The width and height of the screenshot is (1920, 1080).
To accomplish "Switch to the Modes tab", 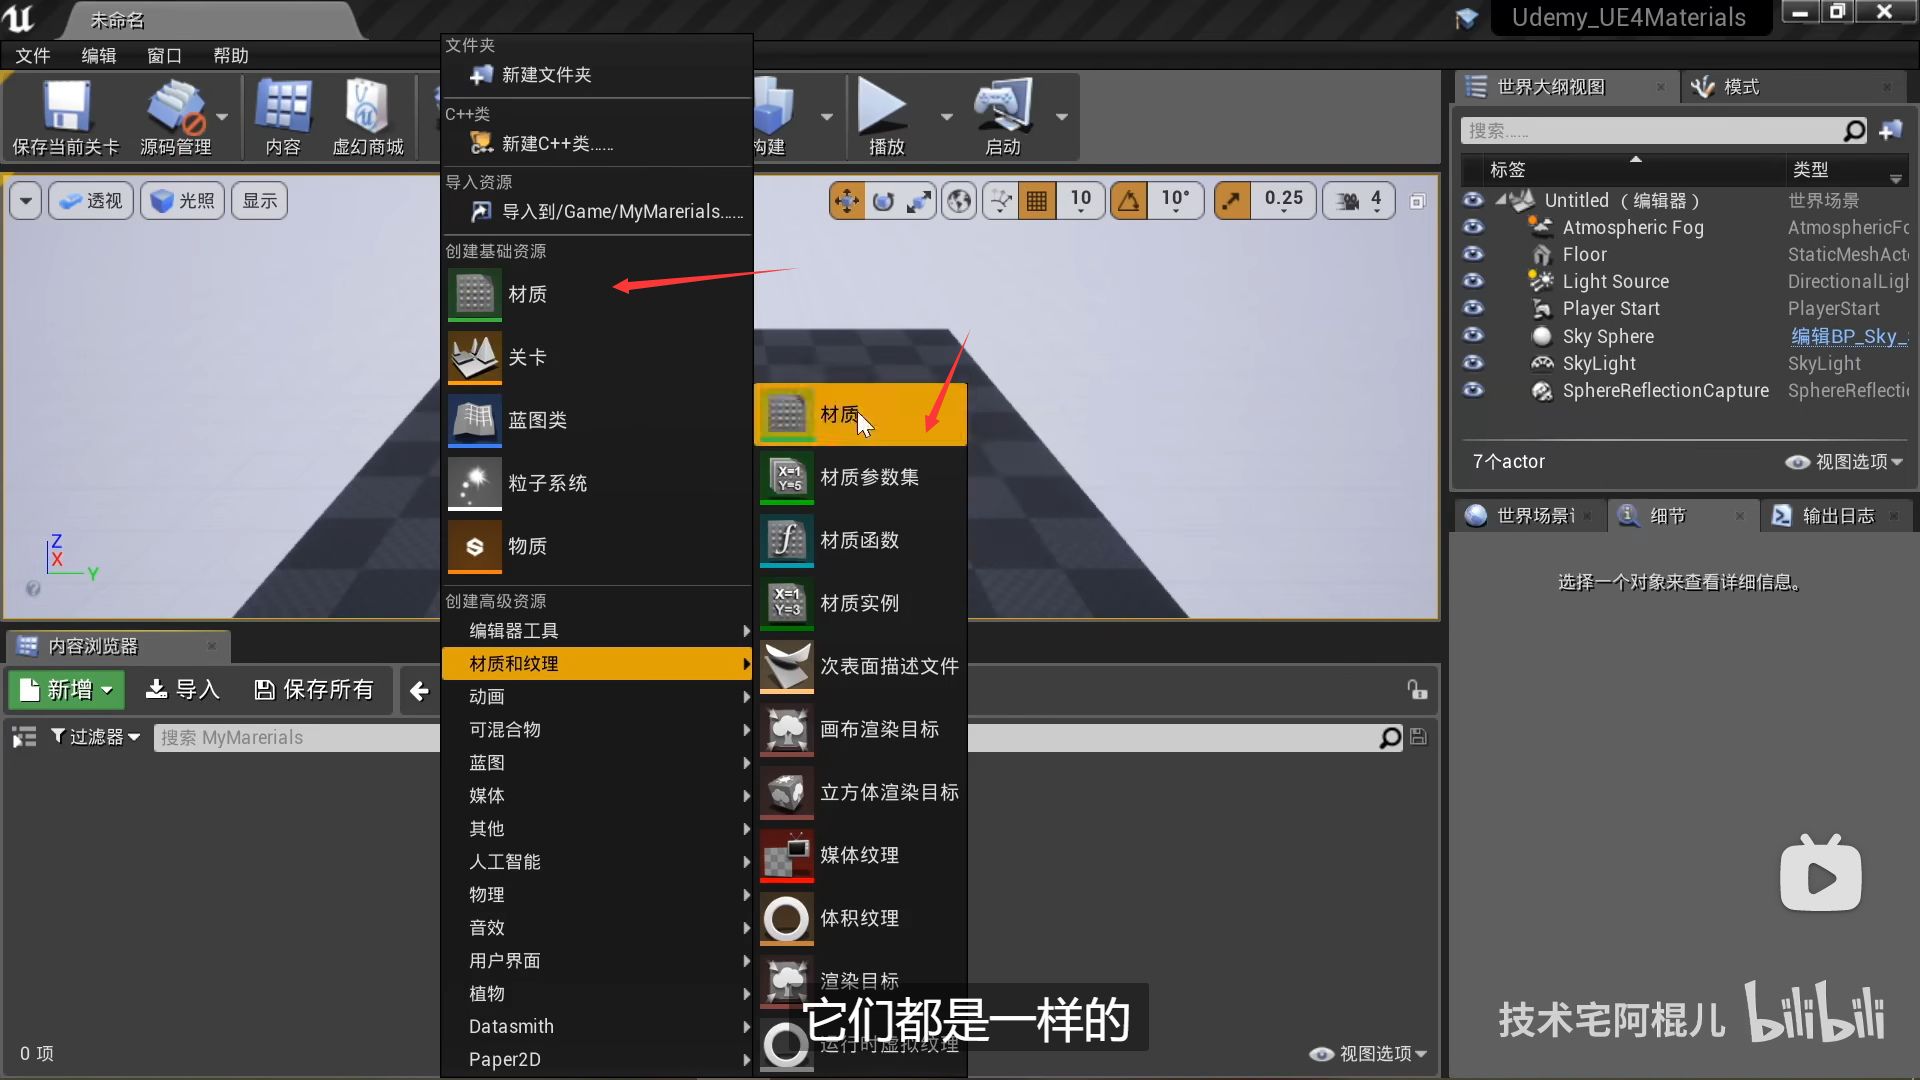I will (x=1790, y=87).
